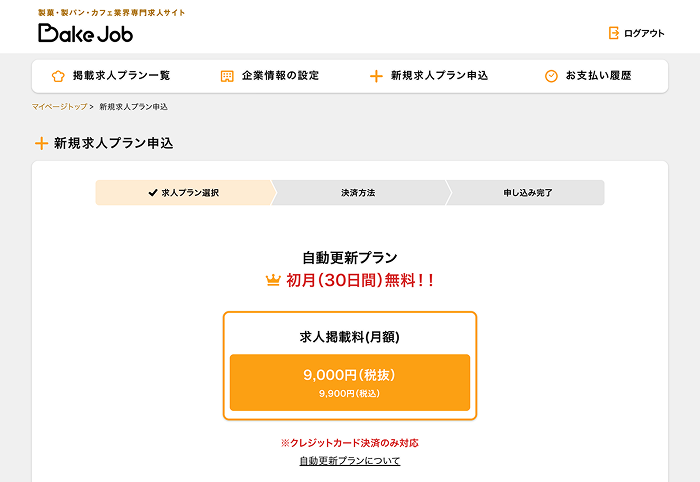Open 掲載求人プラン一覧 menu item

121,76
